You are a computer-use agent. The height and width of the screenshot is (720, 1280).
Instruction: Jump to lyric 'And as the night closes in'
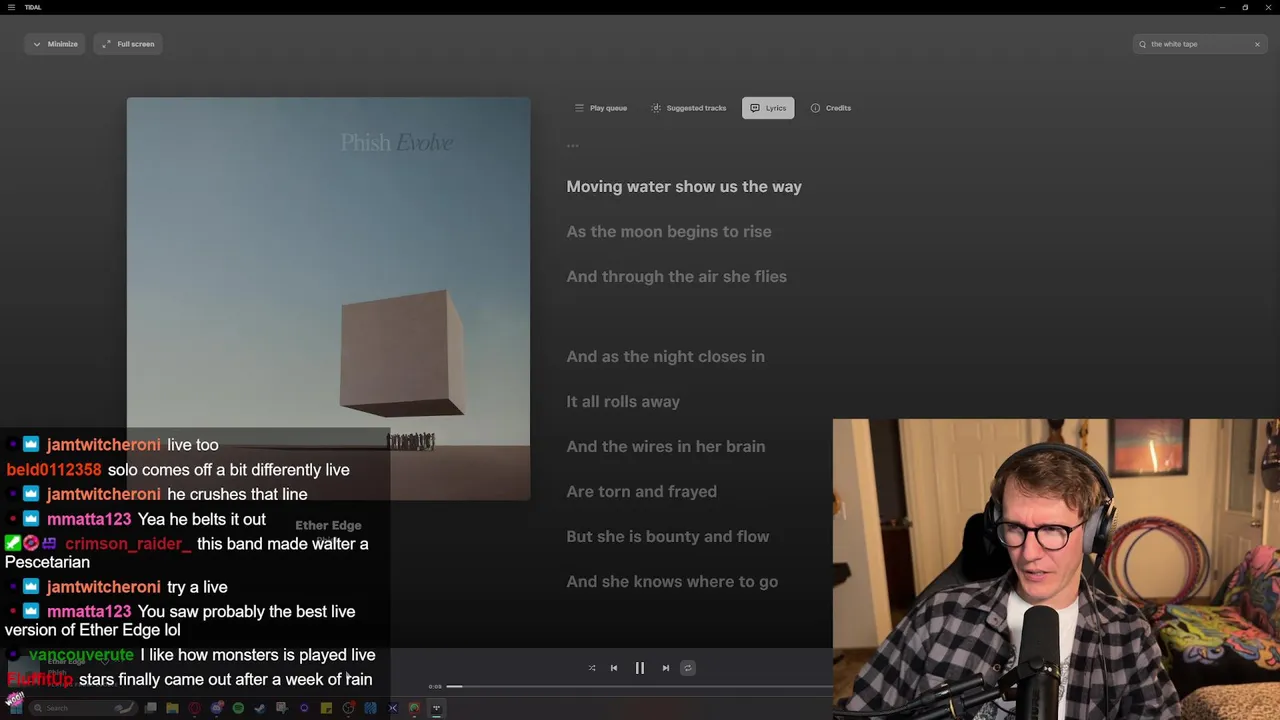(x=666, y=357)
